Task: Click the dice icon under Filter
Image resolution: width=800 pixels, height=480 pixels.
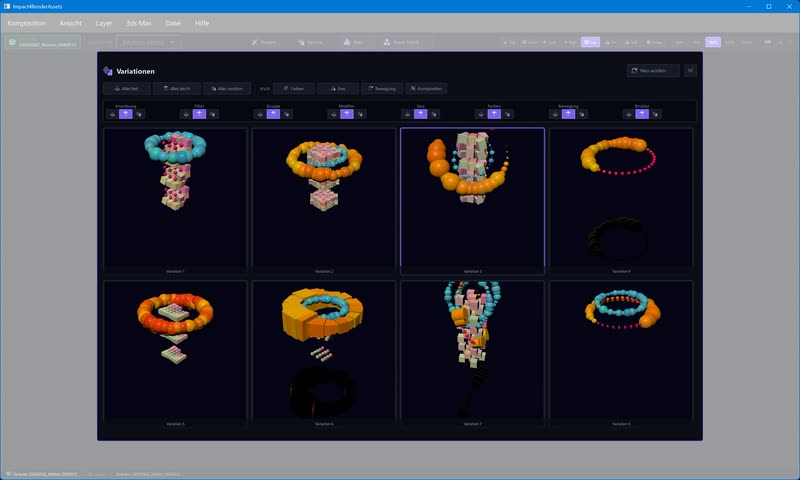Action: [213, 114]
